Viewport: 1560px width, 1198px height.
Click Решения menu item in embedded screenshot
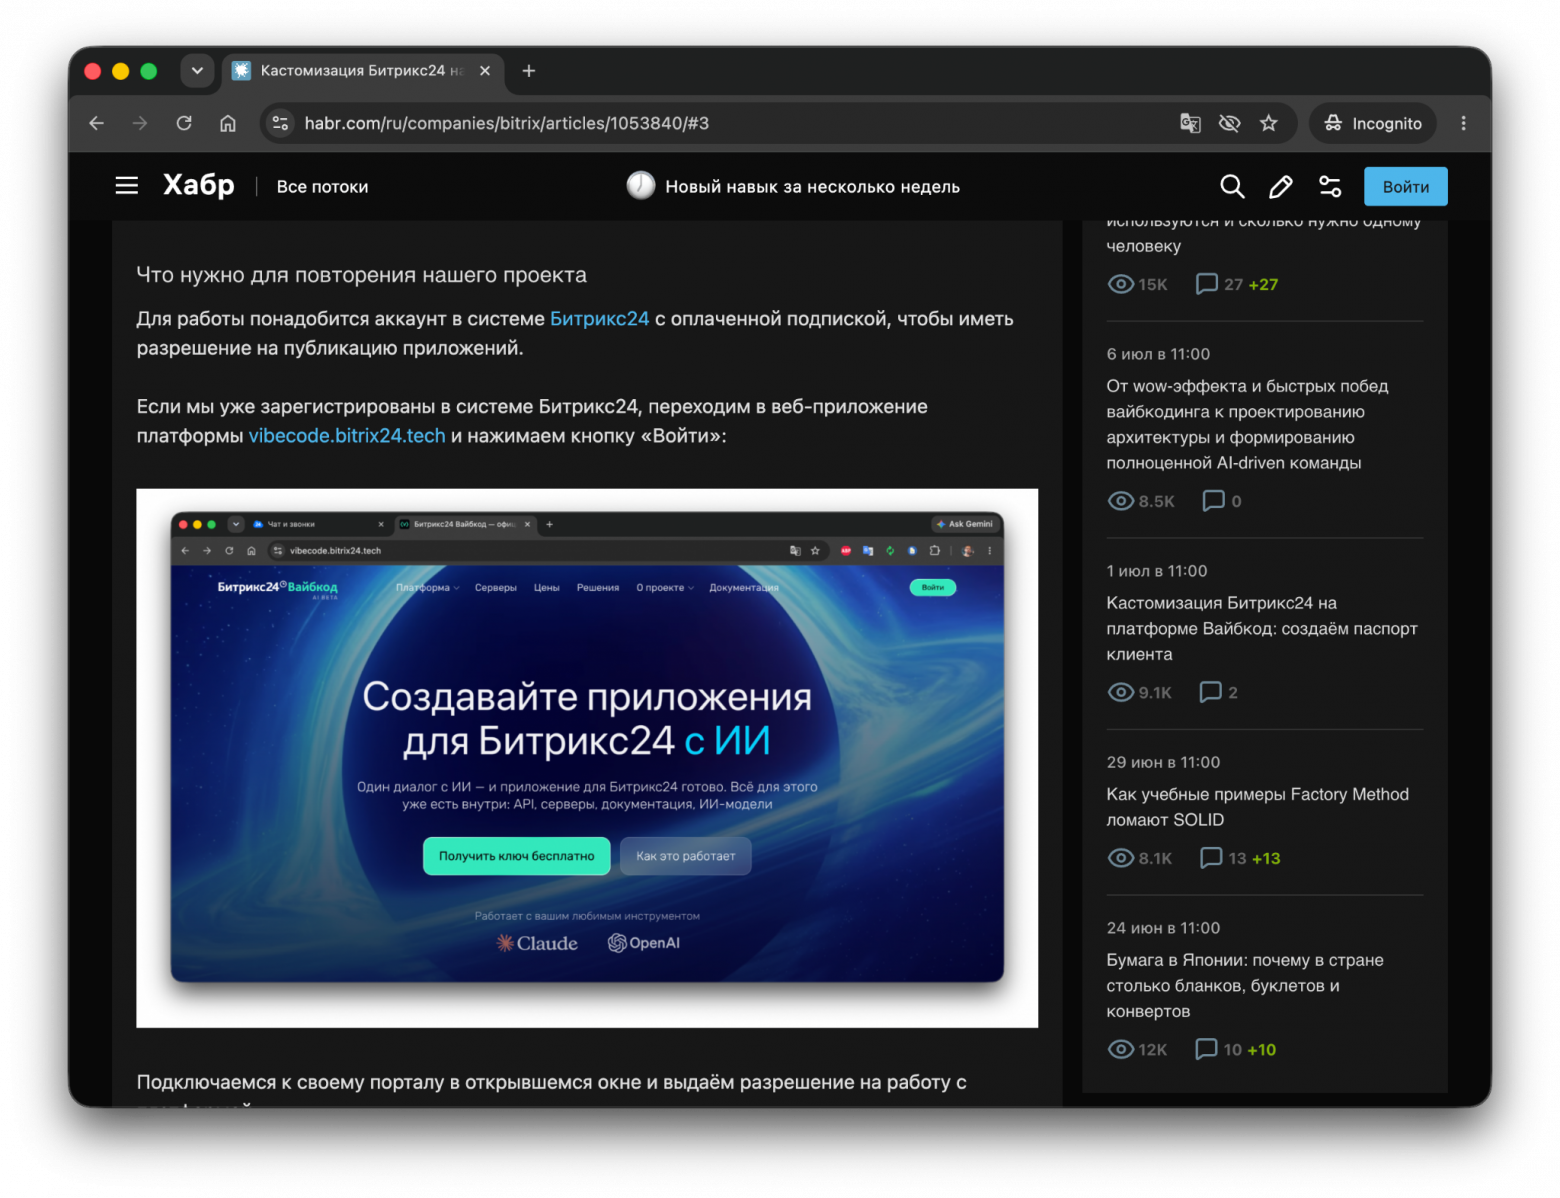coord(598,588)
